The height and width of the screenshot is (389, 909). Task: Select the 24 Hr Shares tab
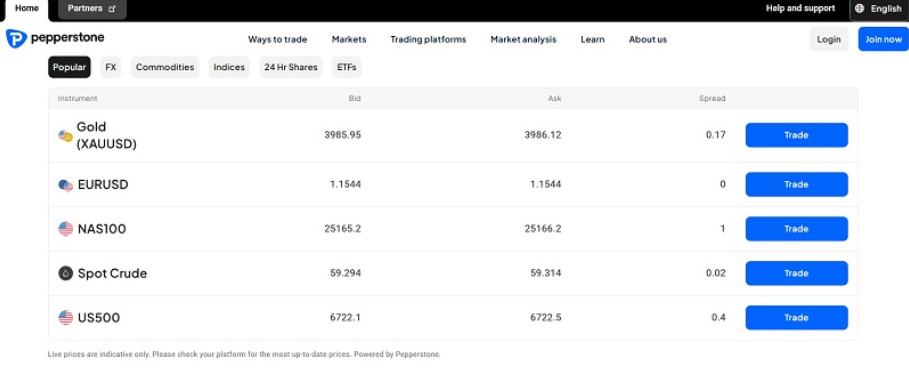(291, 67)
